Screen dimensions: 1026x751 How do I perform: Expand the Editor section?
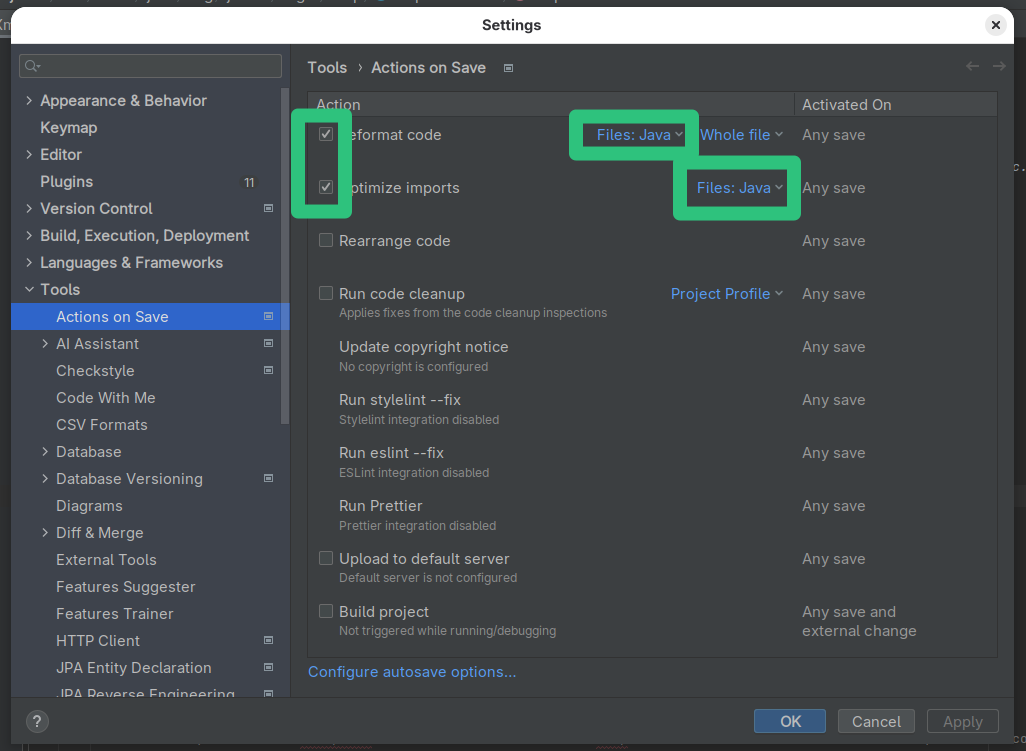[29, 154]
